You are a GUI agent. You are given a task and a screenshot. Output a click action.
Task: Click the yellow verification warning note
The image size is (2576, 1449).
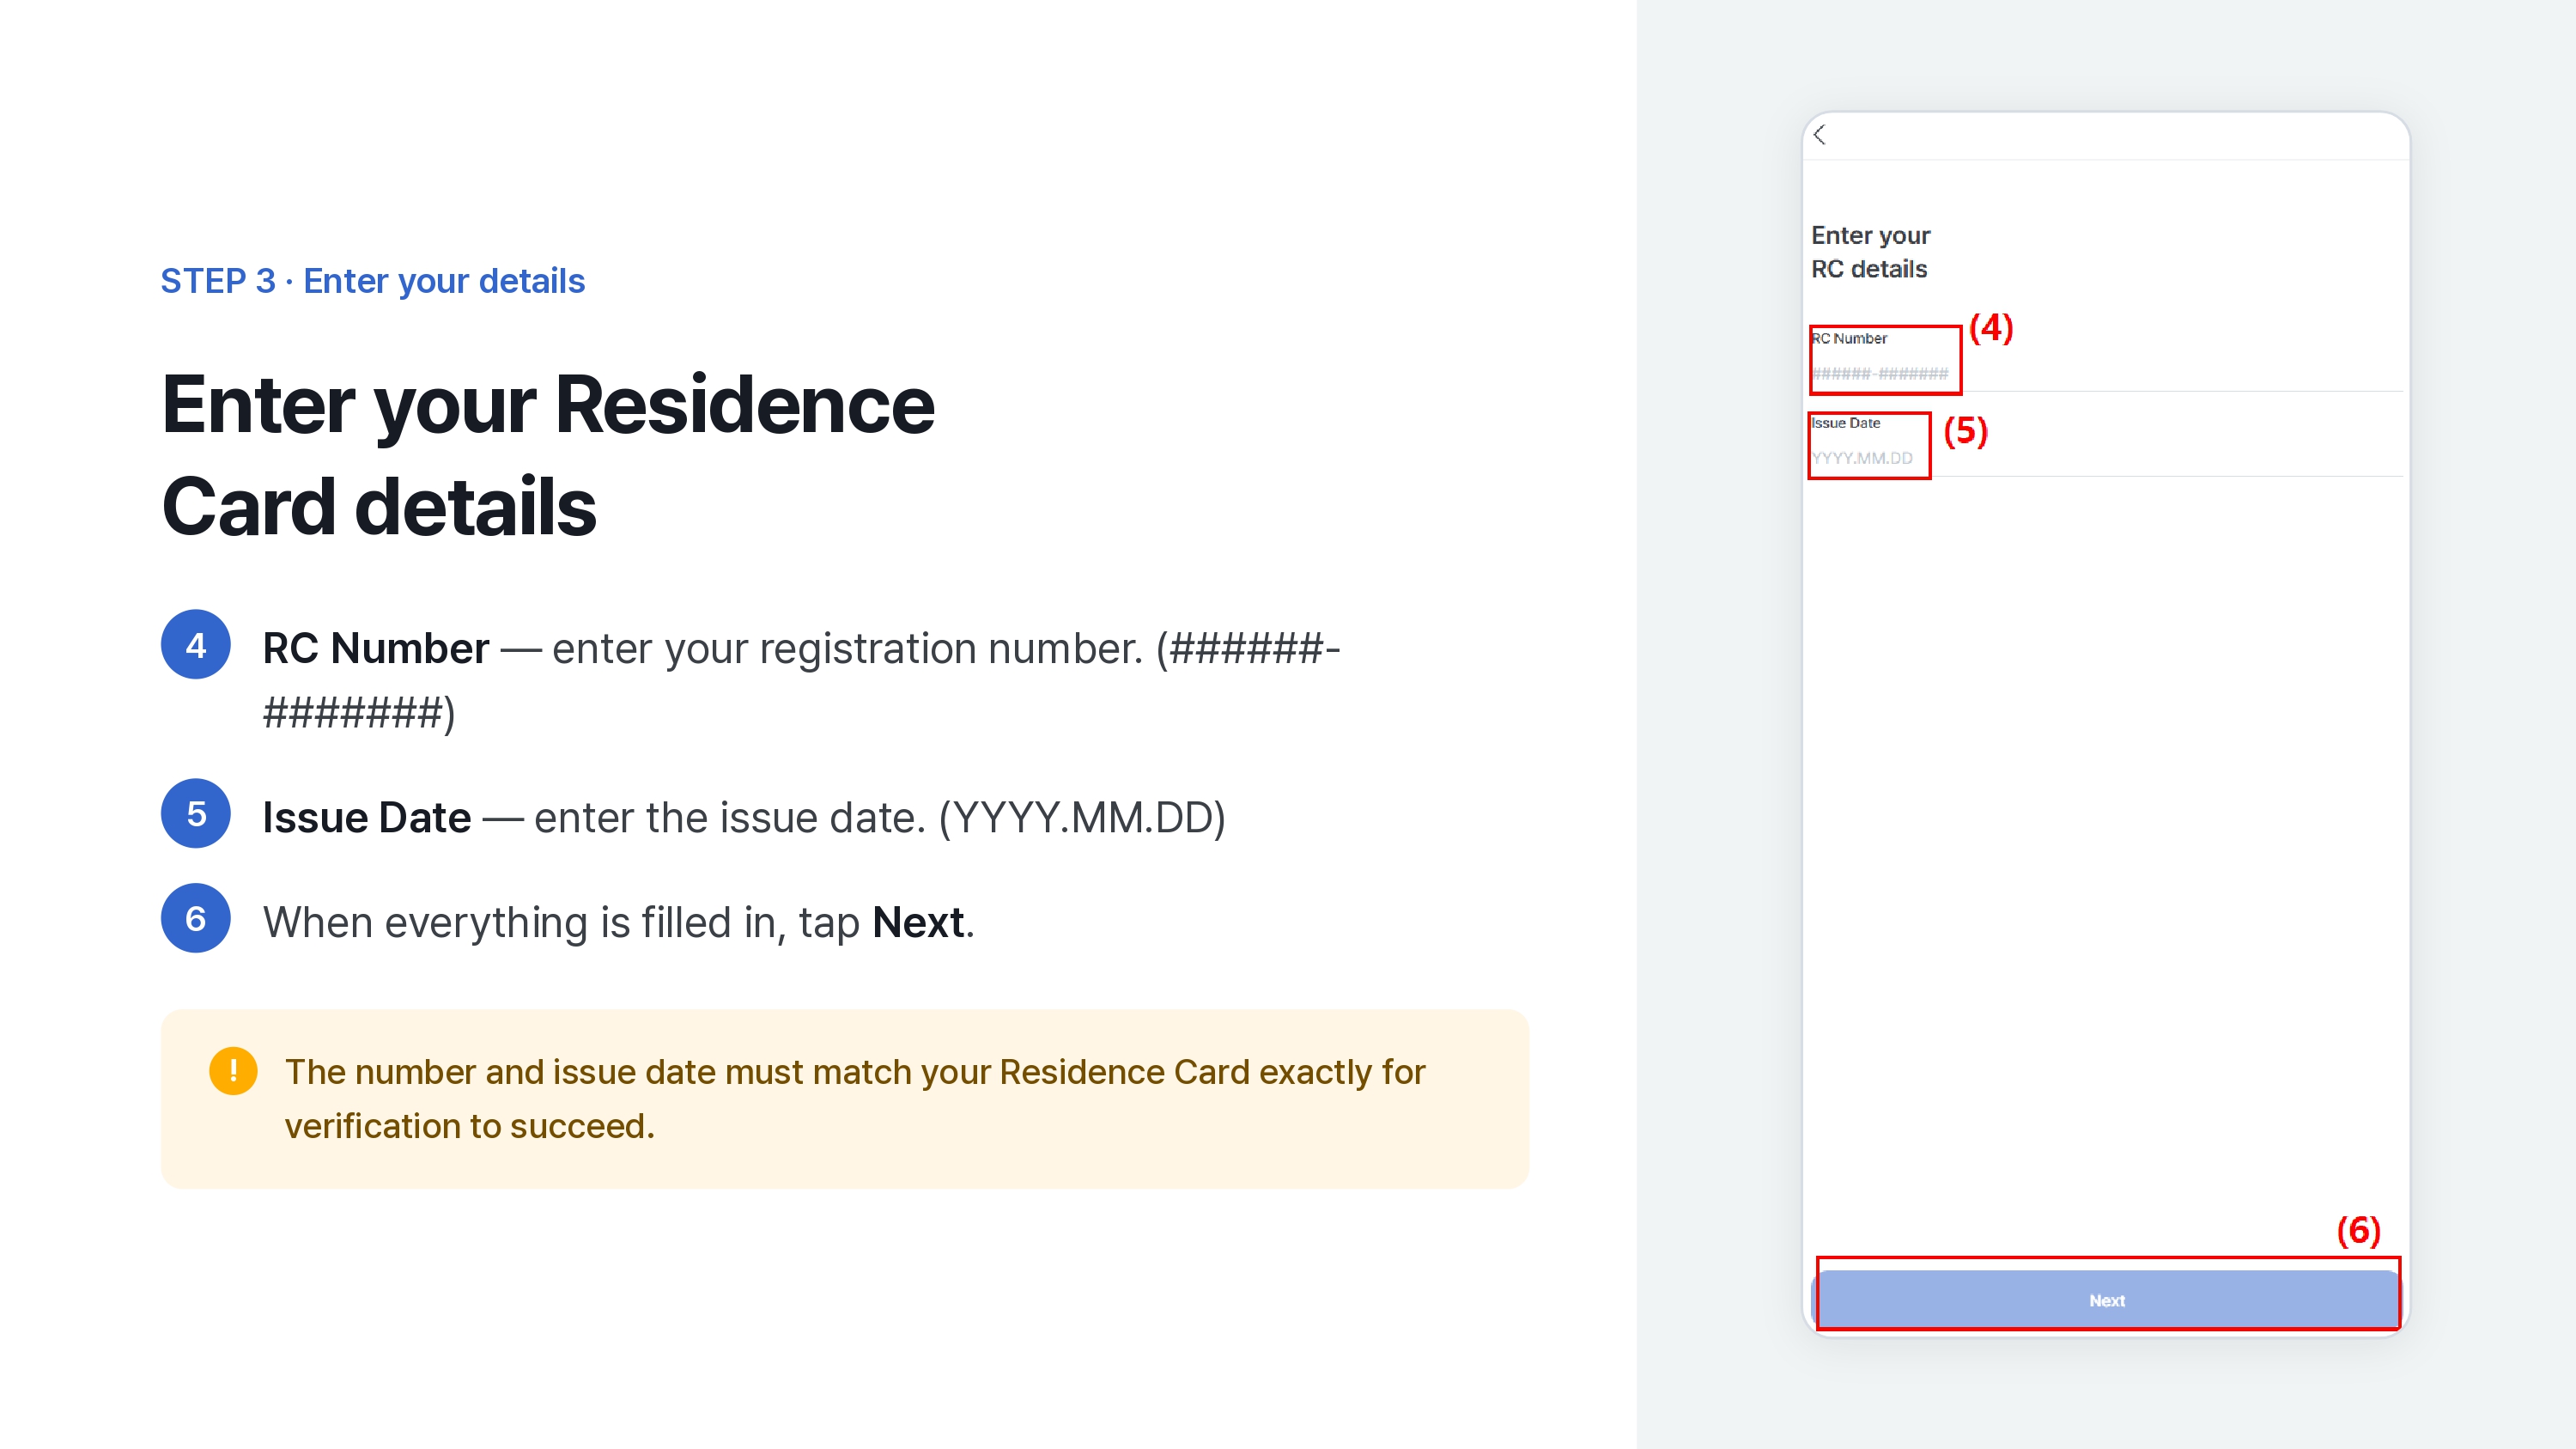coord(845,1098)
